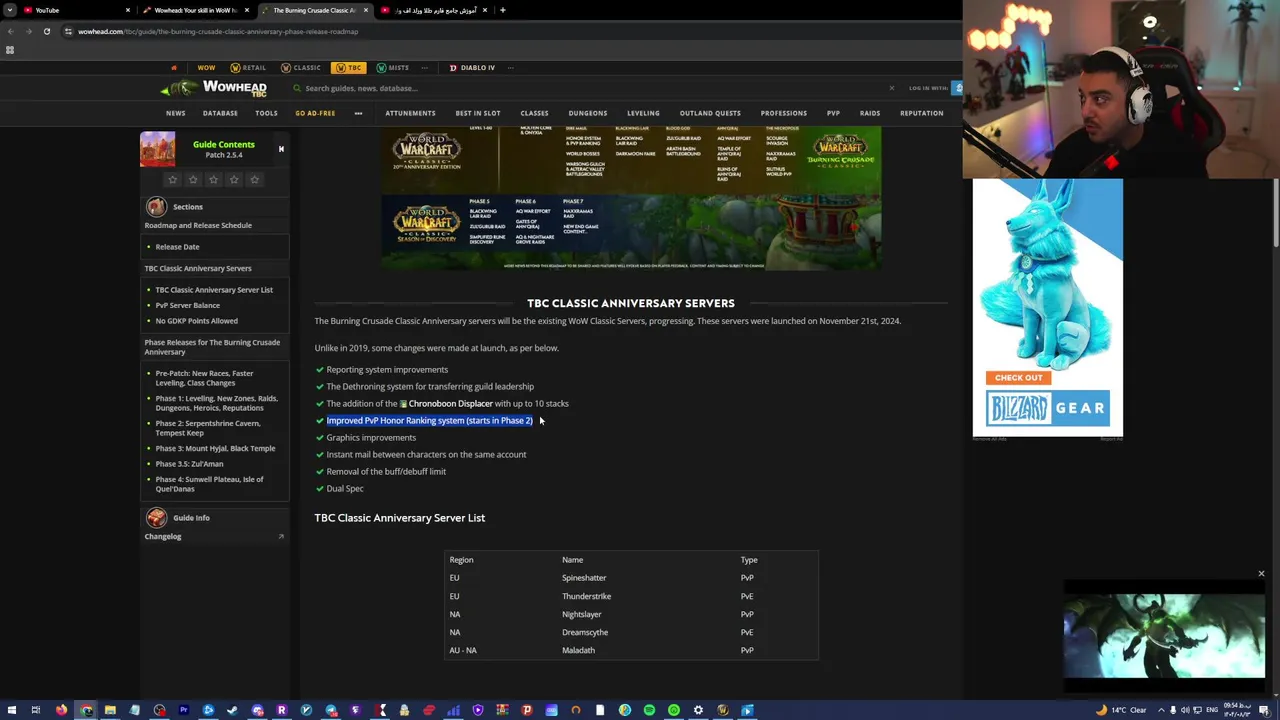Viewport: 1280px width, 720px height.
Task: Open the Best in Slot menu
Action: pyautogui.click(x=478, y=113)
